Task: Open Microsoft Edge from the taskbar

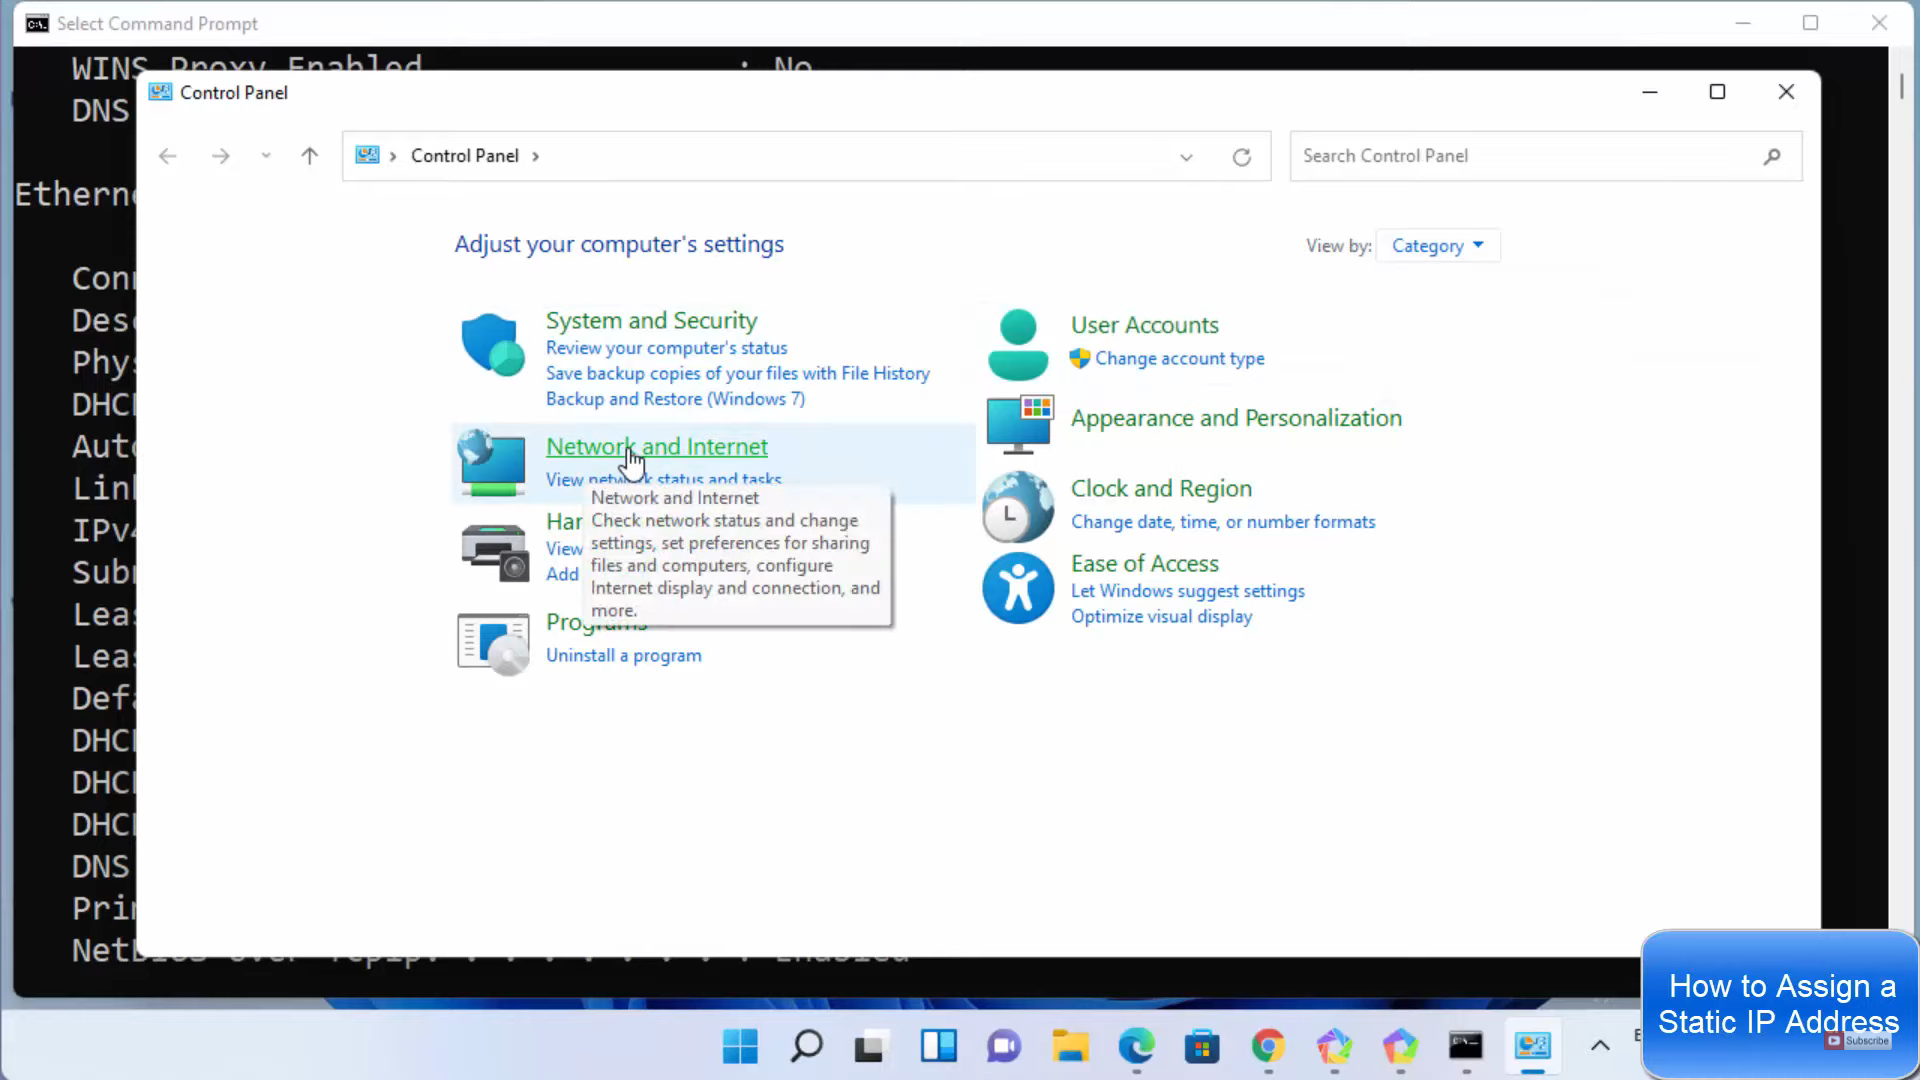Action: click(x=1136, y=1047)
